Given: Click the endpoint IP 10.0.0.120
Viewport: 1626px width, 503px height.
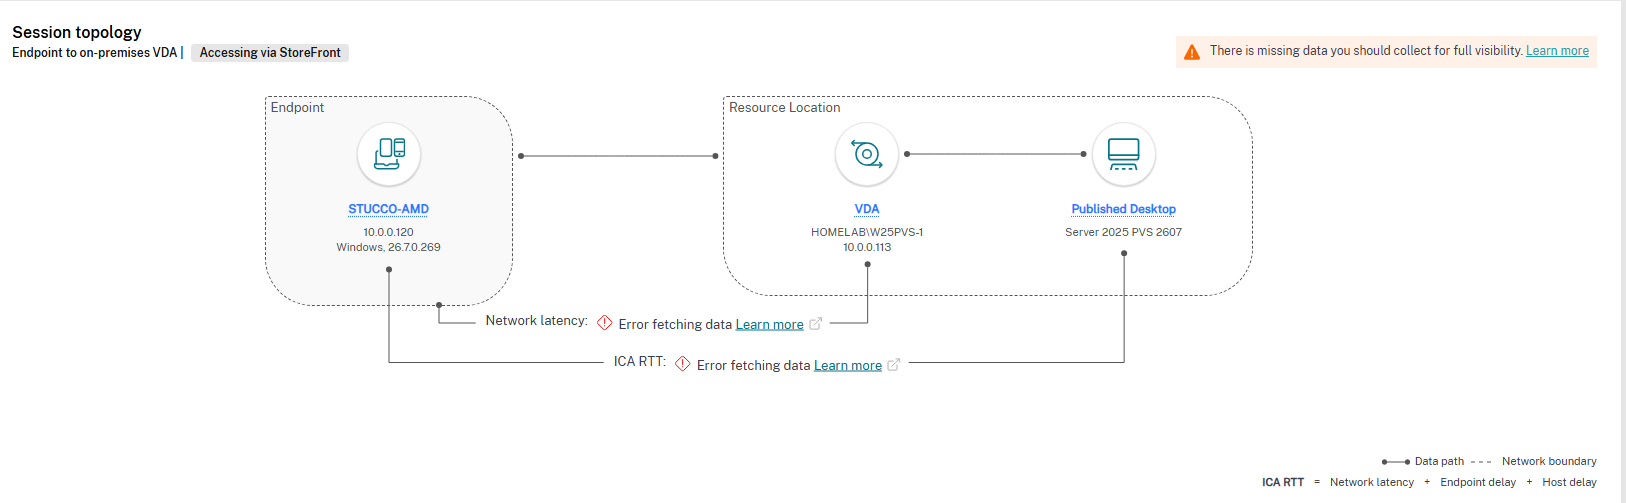Looking at the screenshot, I should 388,232.
